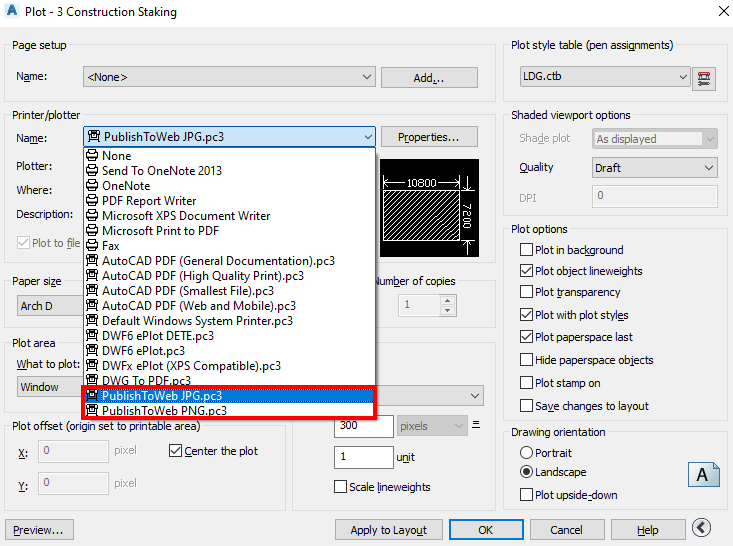This screenshot has width=733, height=546.
Task: Enable Plot stamp on checkbox
Action: [x=526, y=383]
